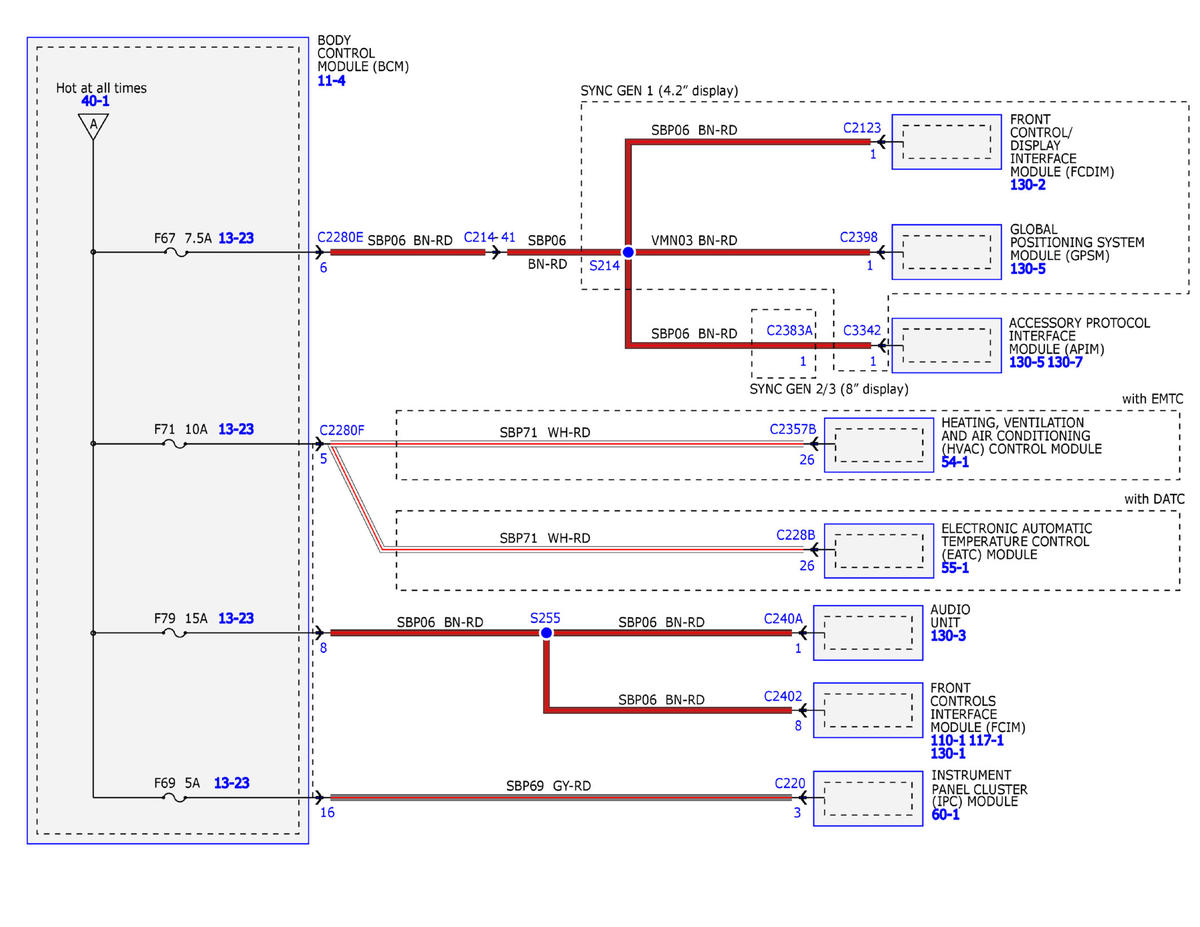Select connector label C3342
Viewport: 1200px width, 927px height.
pyautogui.click(x=861, y=330)
